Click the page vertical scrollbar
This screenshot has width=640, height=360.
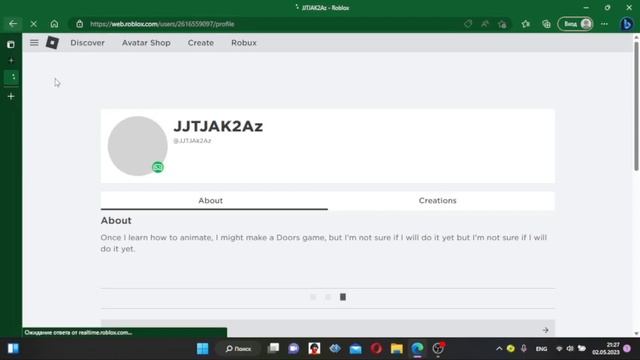pos(636,106)
